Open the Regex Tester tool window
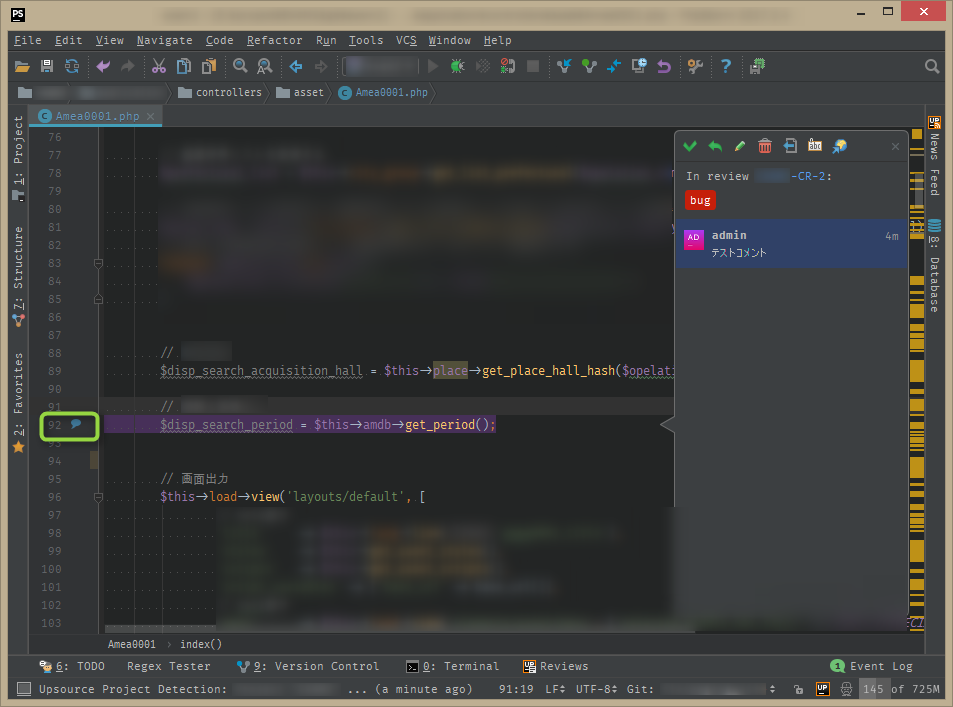Viewport: 953px width, 707px height. coord(168,666)
